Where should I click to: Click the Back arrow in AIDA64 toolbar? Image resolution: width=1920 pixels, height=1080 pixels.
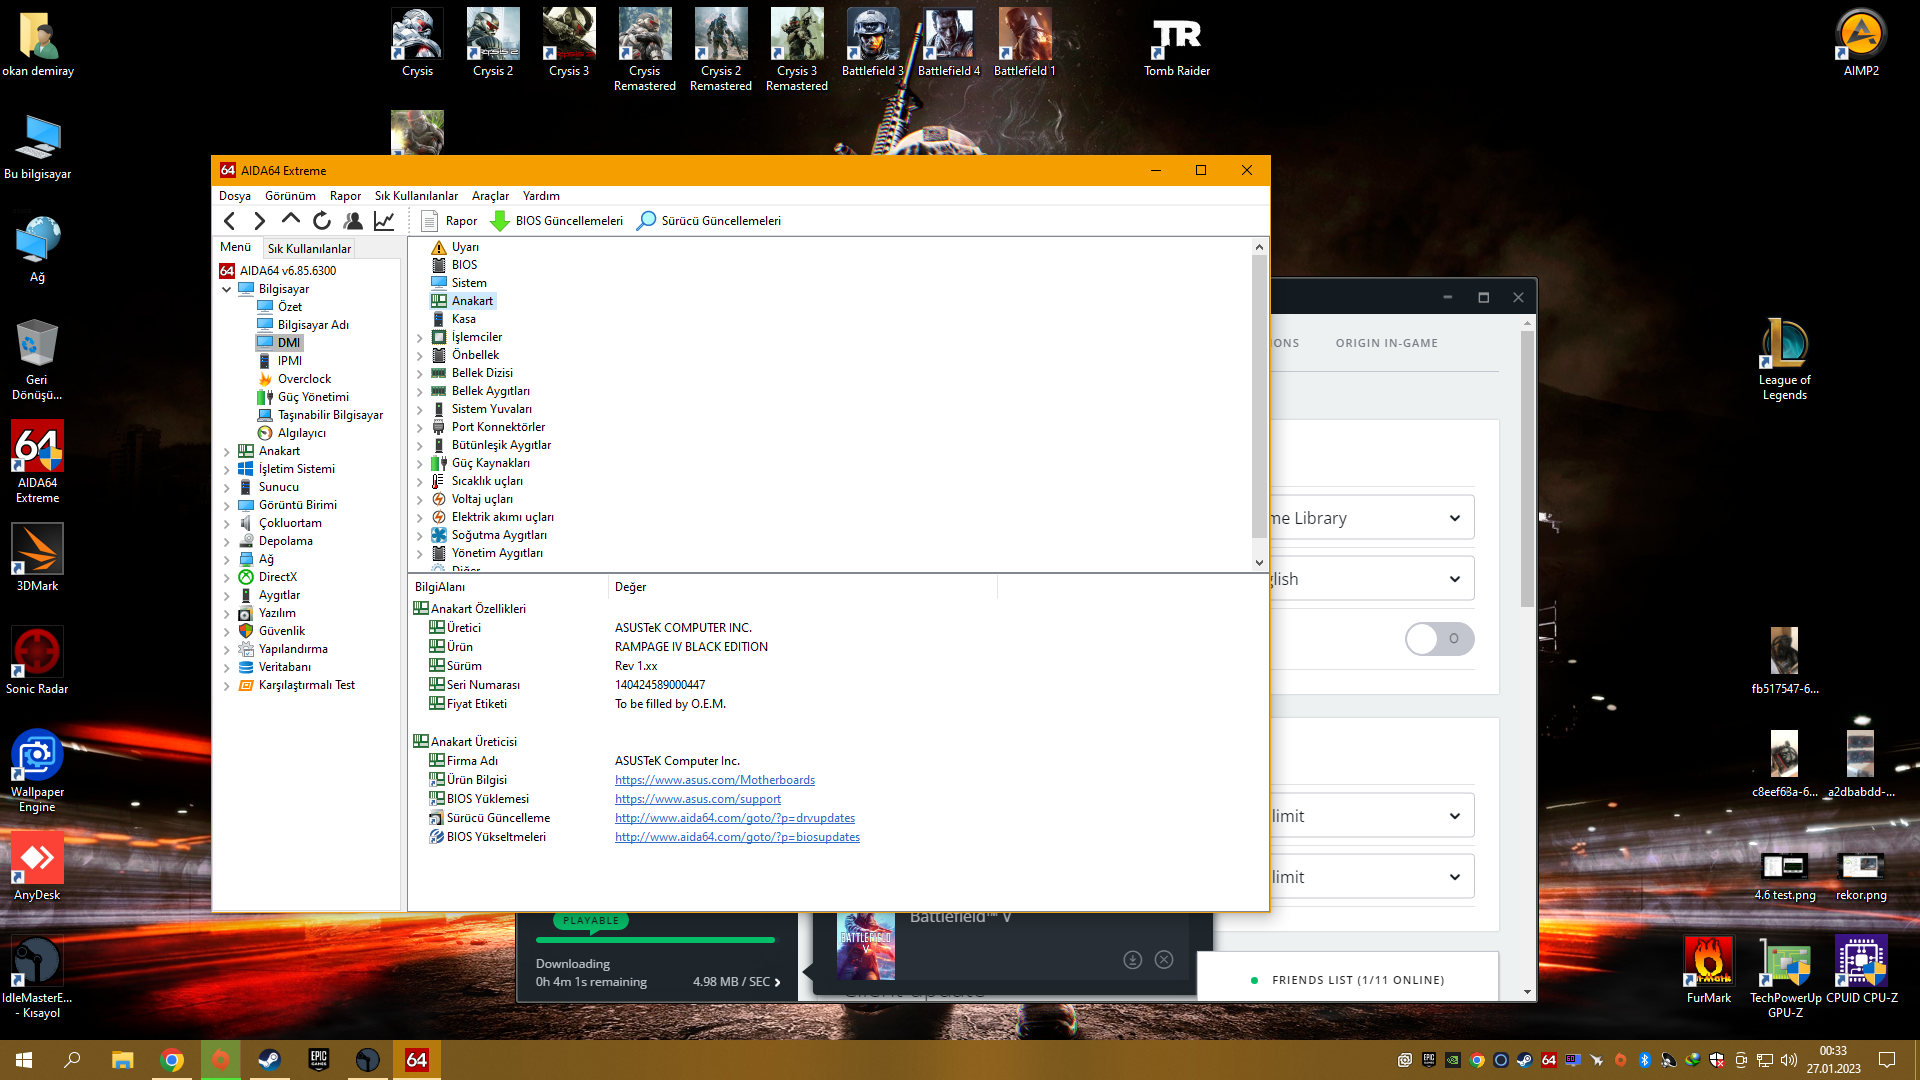[230, 221]
